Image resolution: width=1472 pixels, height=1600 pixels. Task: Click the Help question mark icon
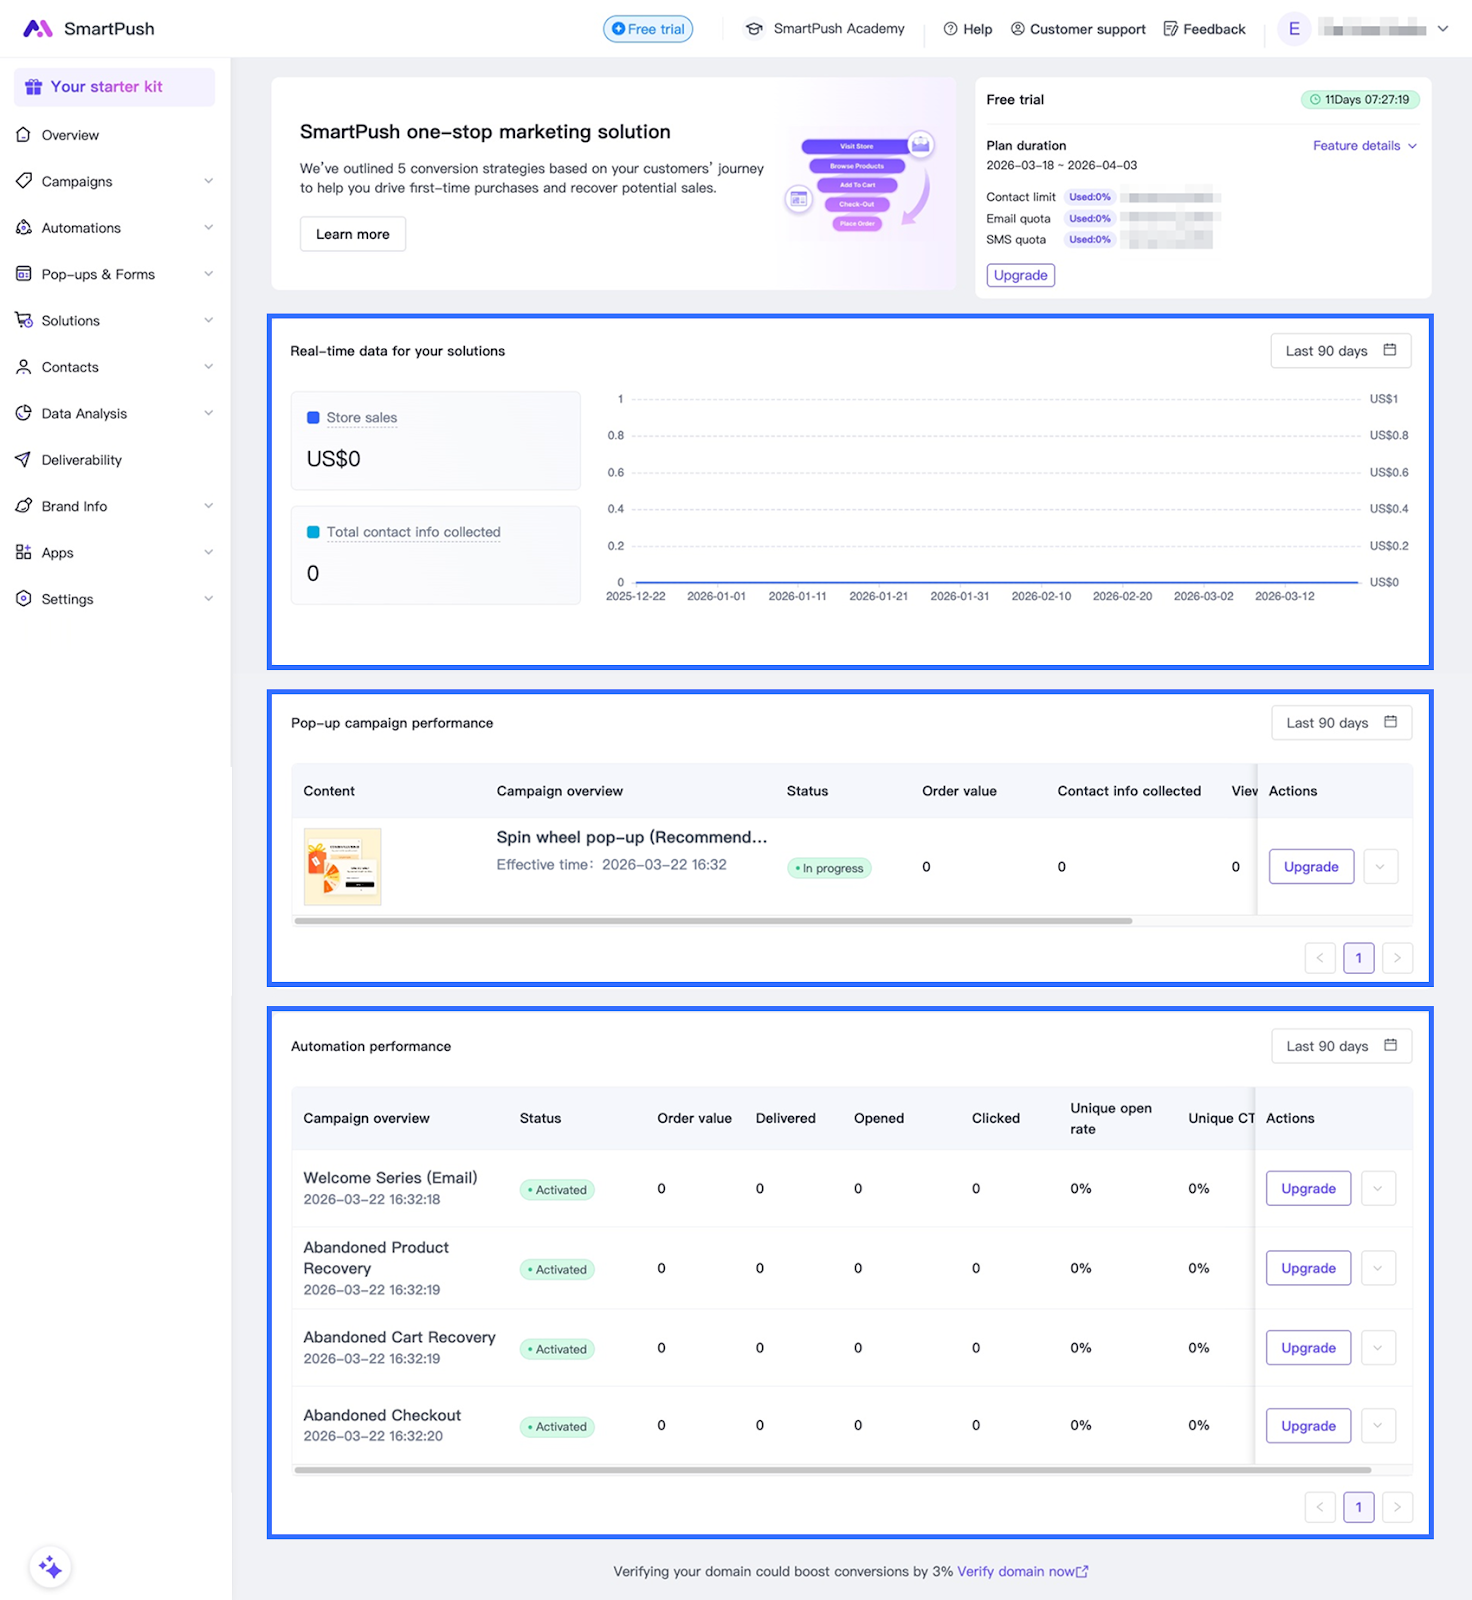[x=950, y=29]
